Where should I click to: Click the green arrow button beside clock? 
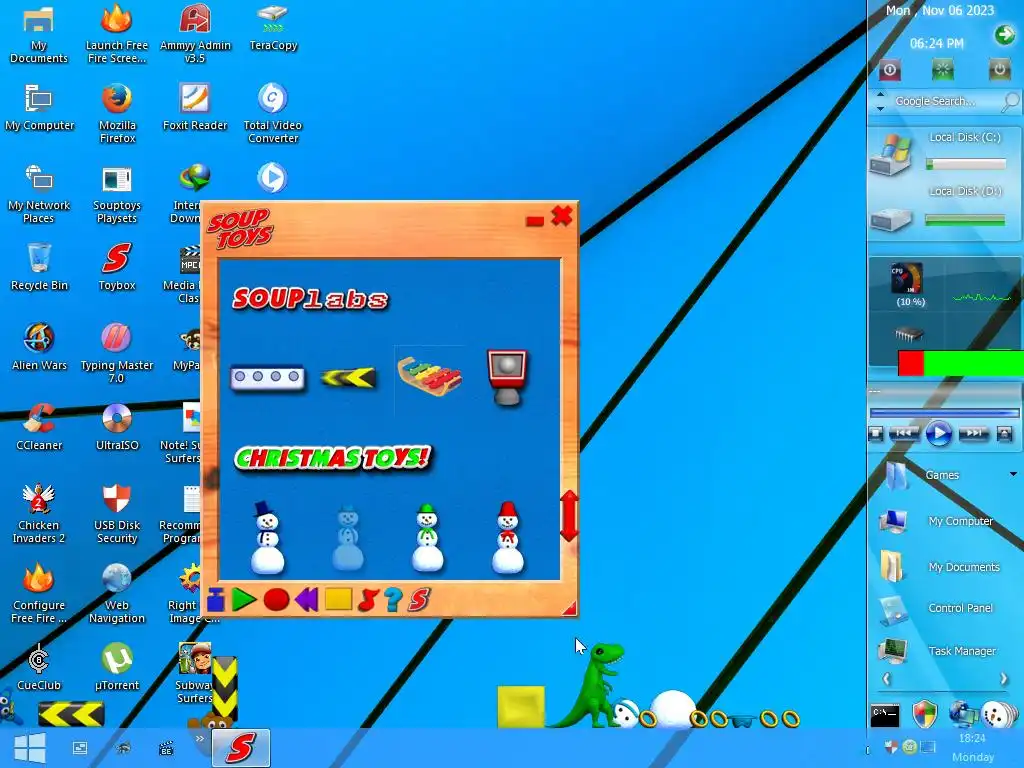click(1004, 34)
